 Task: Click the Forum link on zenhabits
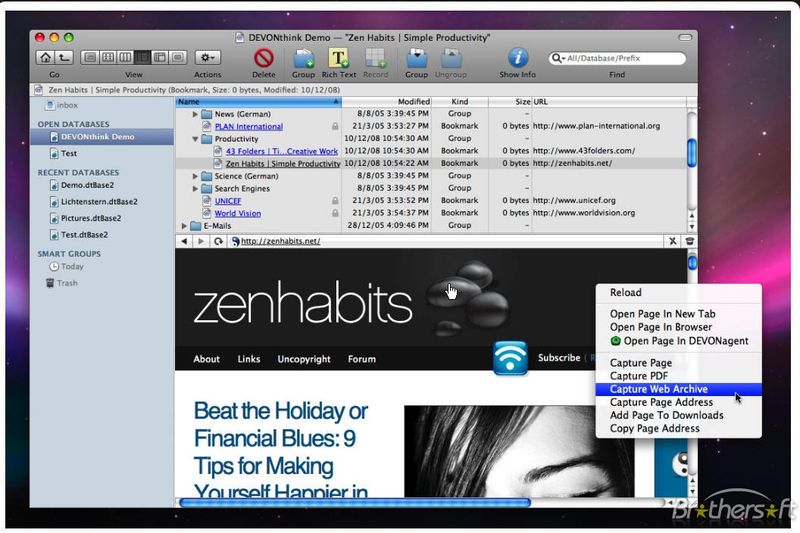coord(362,359)
